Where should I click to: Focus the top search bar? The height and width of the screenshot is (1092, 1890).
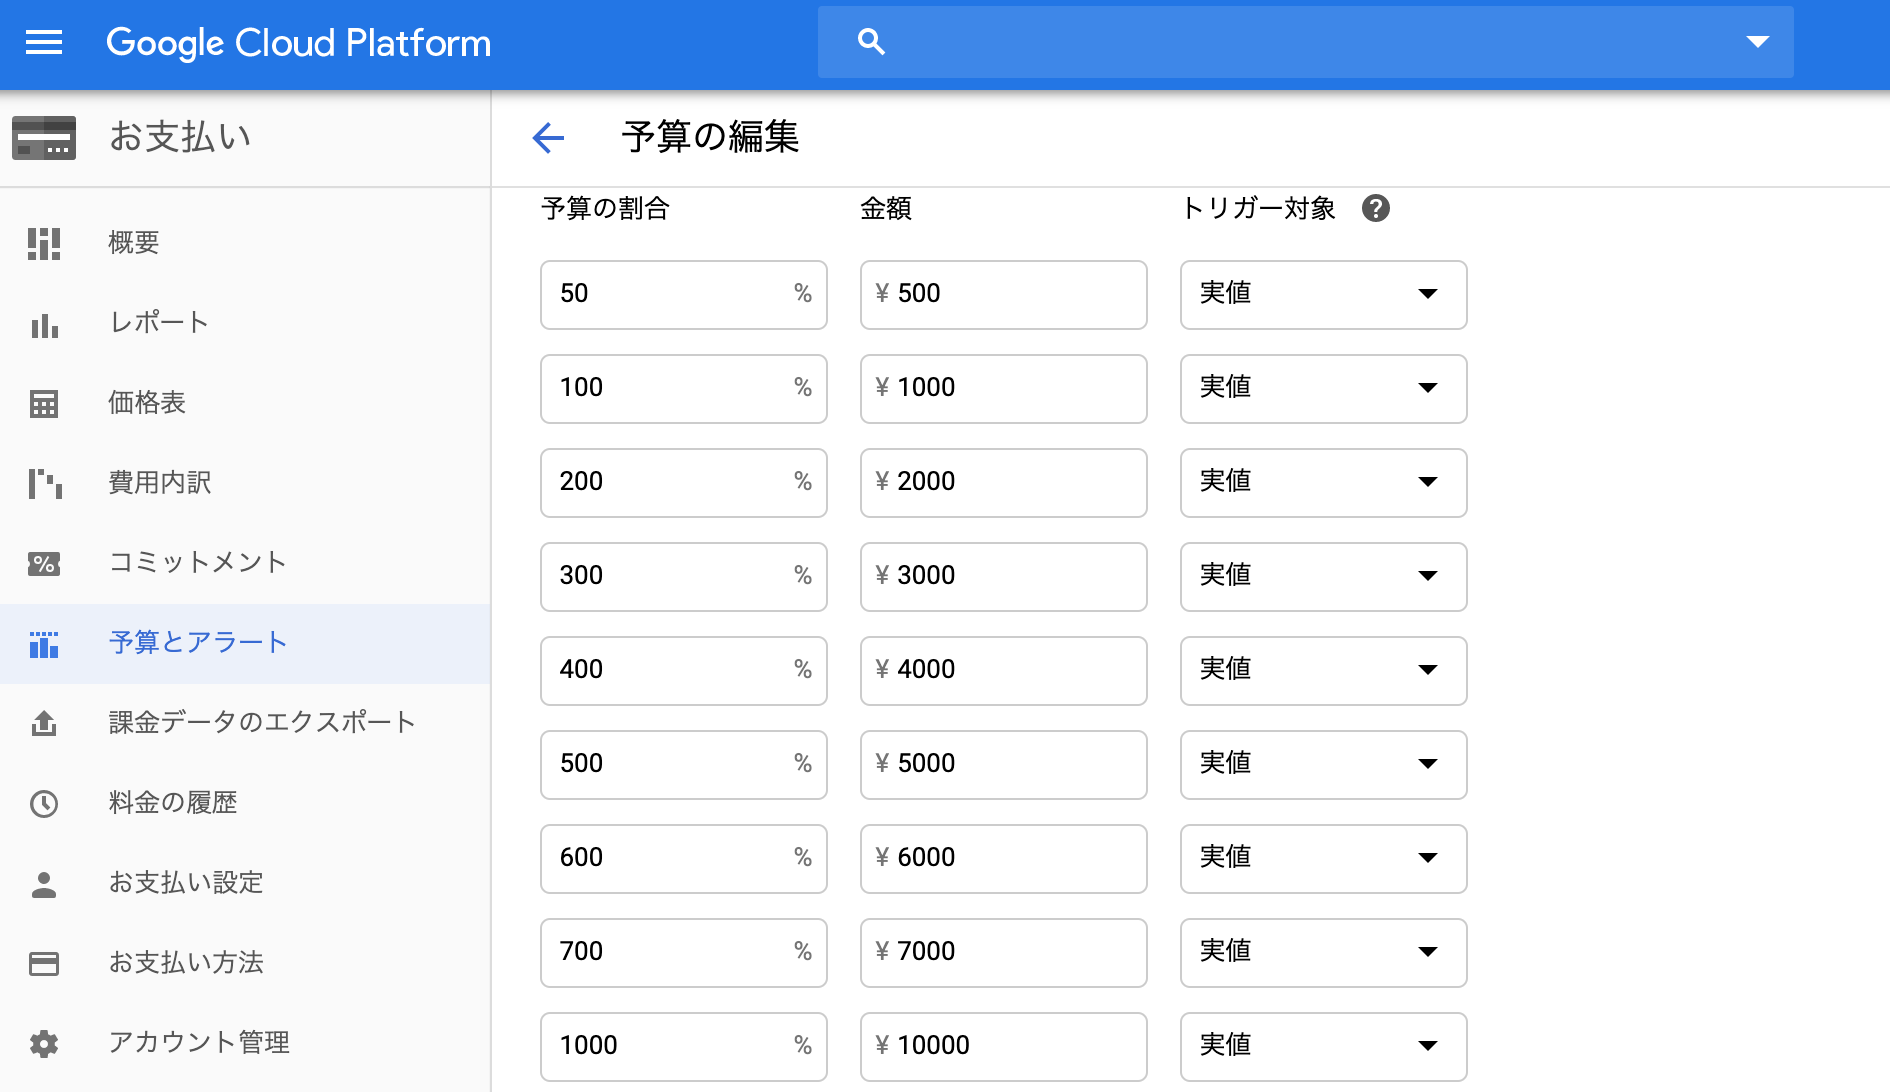1305,42
